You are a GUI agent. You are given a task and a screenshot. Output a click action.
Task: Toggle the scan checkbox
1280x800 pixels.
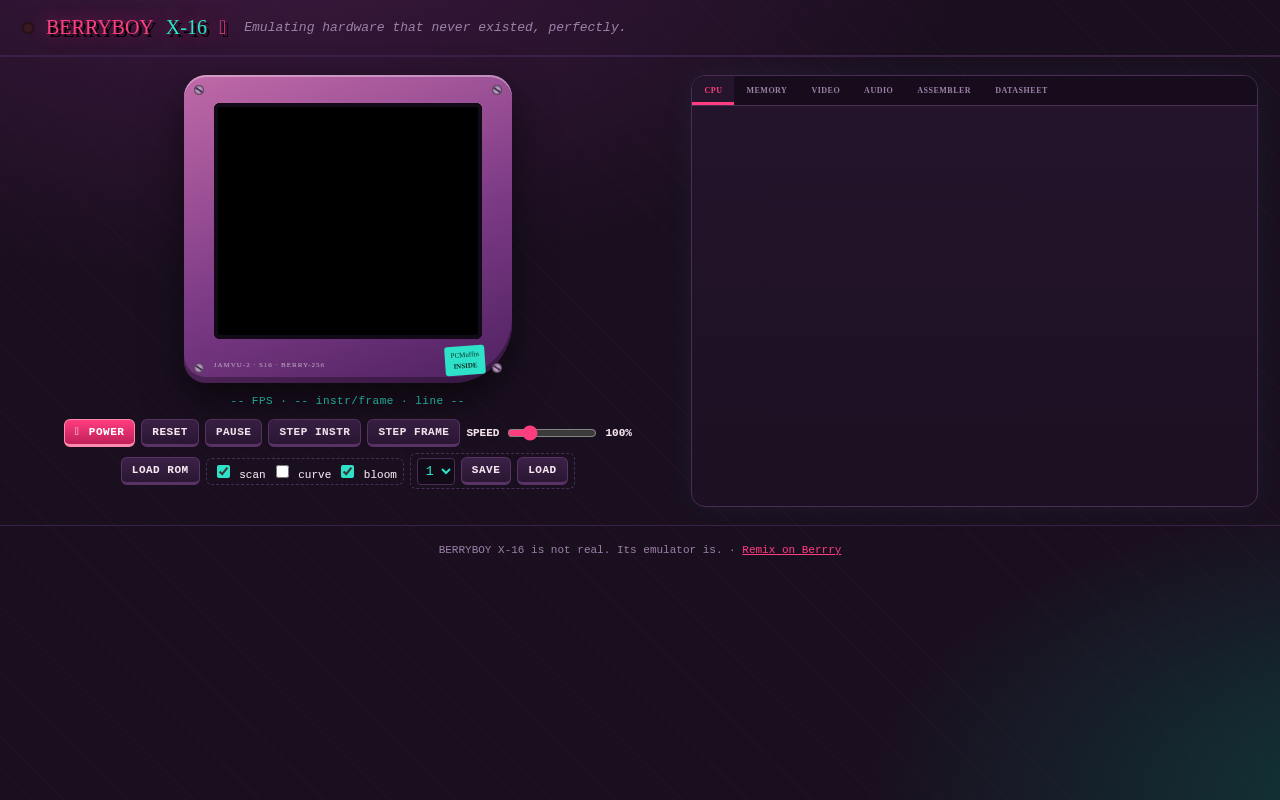click(223, 471)
